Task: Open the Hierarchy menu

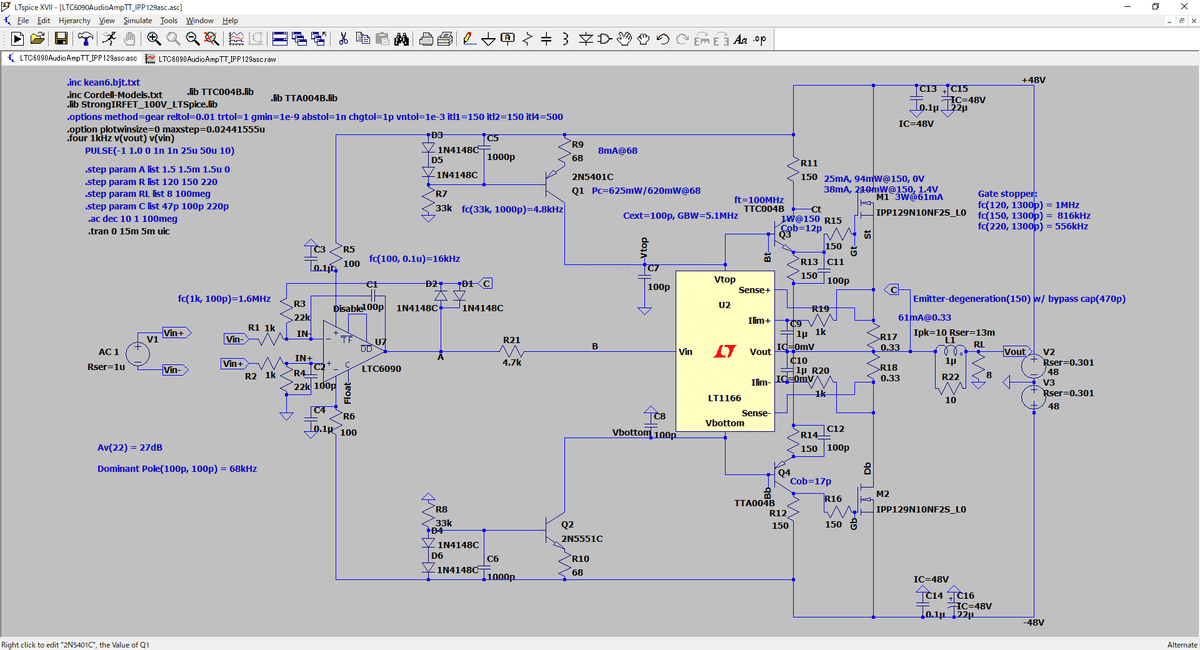Action: (x=75, y=20)
